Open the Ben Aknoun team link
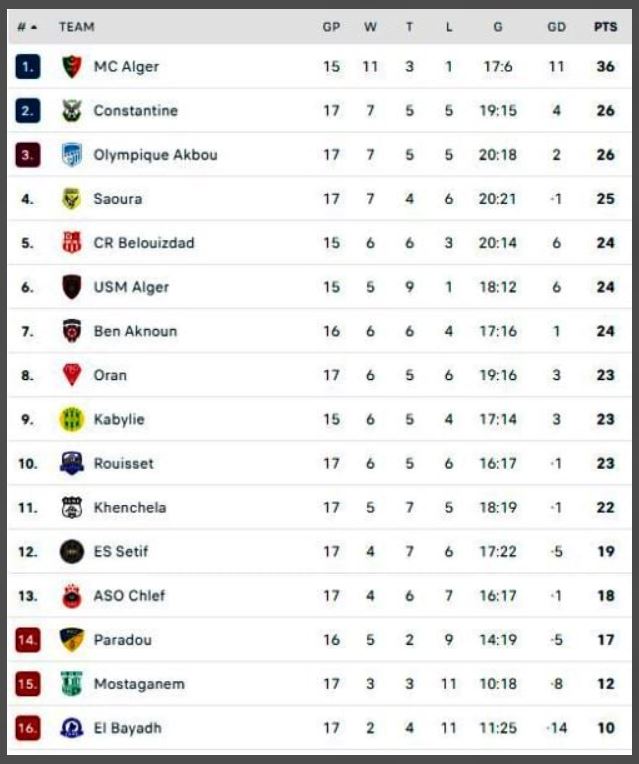This screenshot has height=764, width=639. point(135,331)
